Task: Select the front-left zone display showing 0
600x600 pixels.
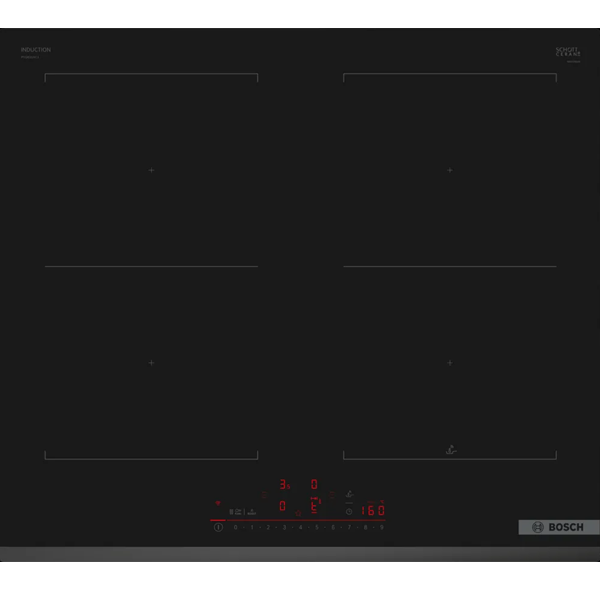Action: (282, 506)
